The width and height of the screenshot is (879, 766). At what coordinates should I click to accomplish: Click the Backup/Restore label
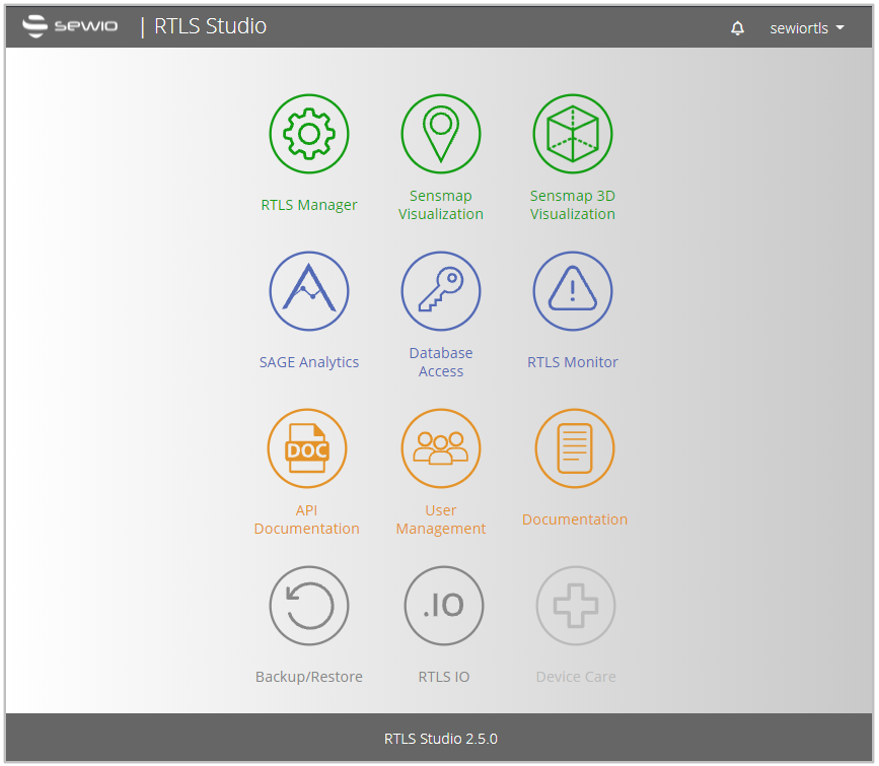click(x=309, y=677)
